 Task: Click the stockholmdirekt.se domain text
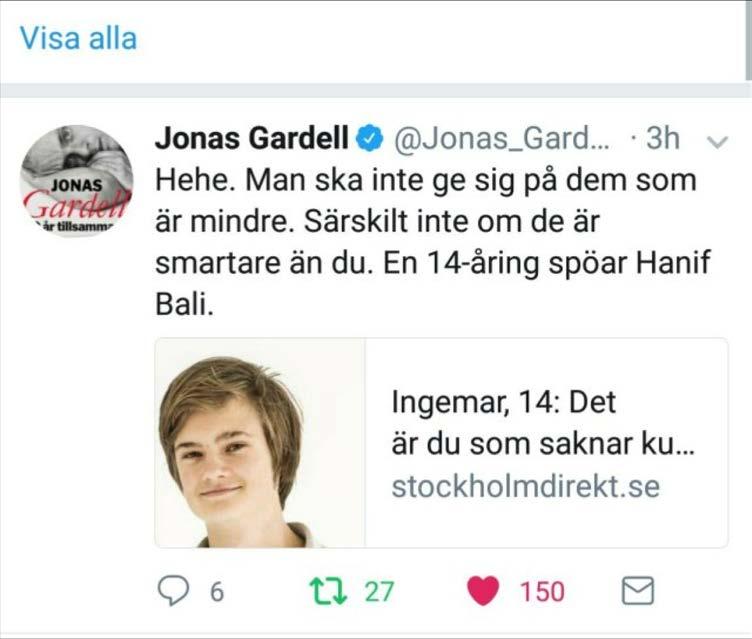(526, 486)
